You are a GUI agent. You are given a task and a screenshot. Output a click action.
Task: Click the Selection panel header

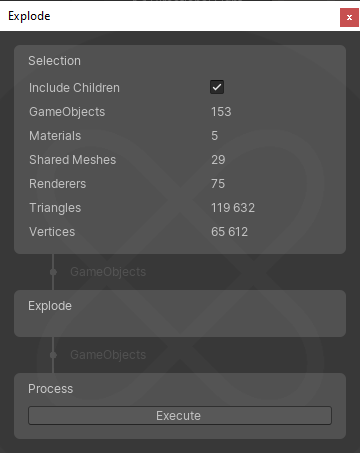pos(54,61)
